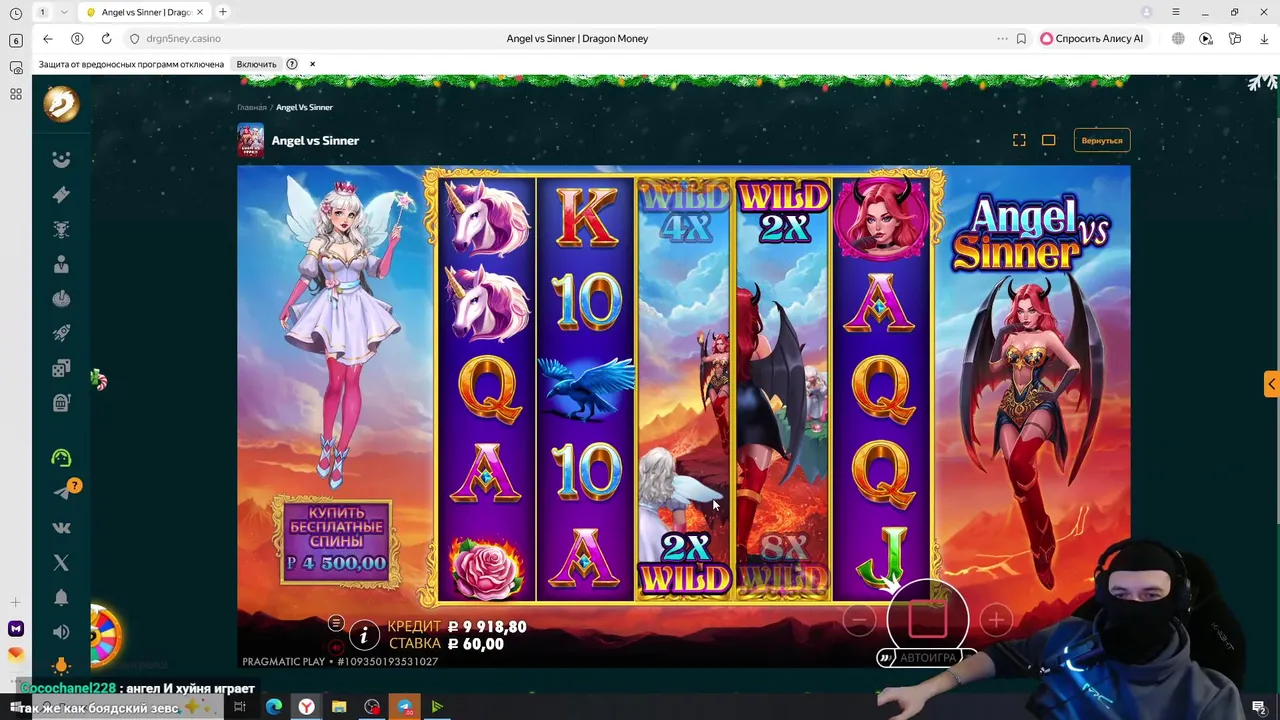1280x720 pixels.
Task: Toggle the slot game sound button
Action: point(336,647)
